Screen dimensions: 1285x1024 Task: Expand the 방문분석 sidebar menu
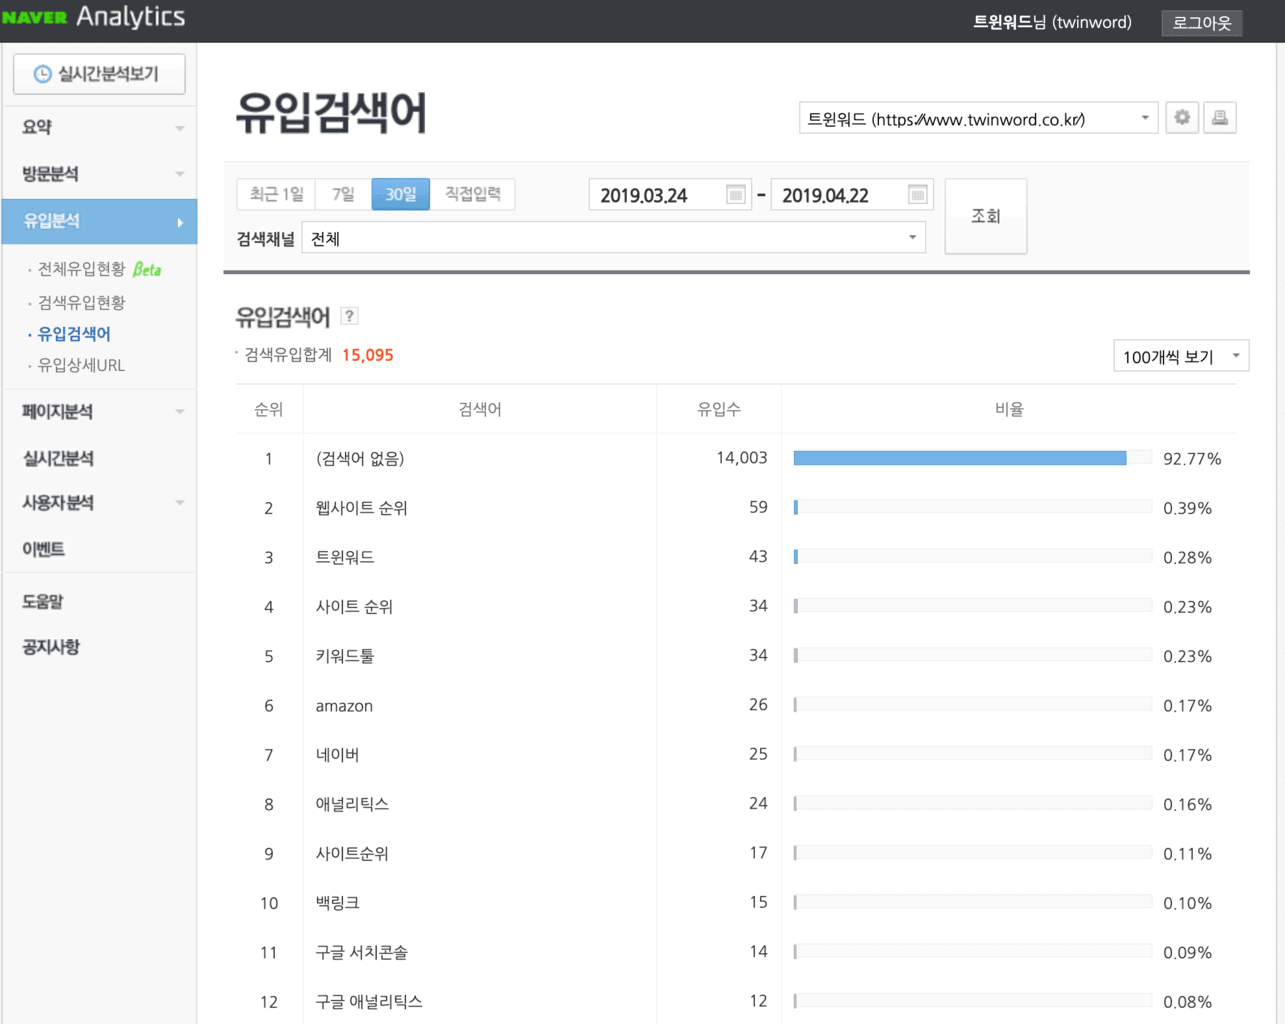tap(99, 174)
